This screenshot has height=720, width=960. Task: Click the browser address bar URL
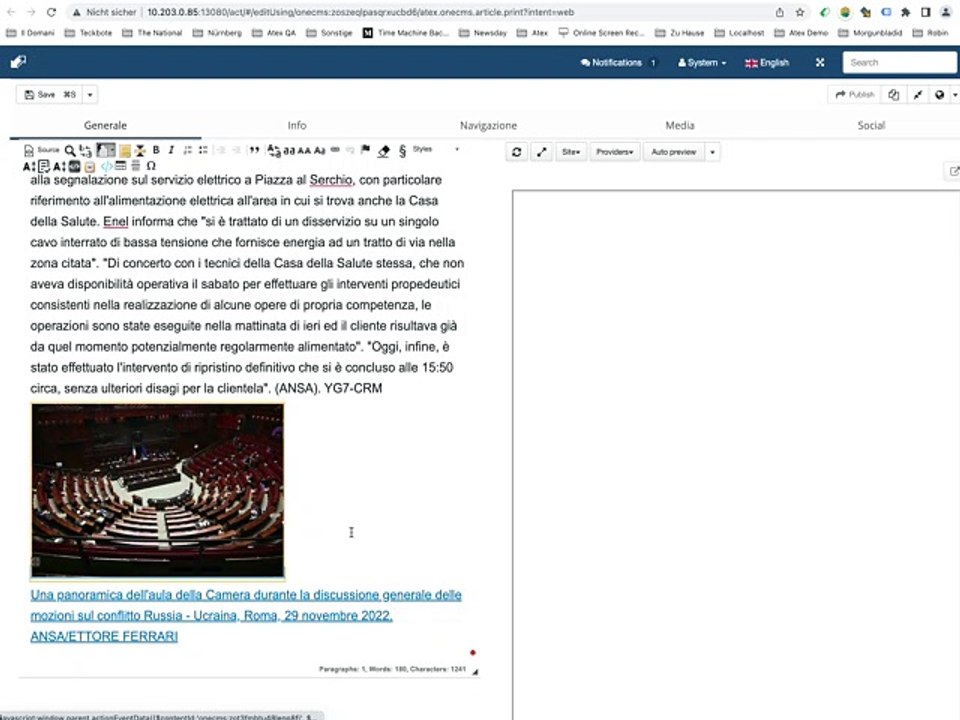pos(361,12)
